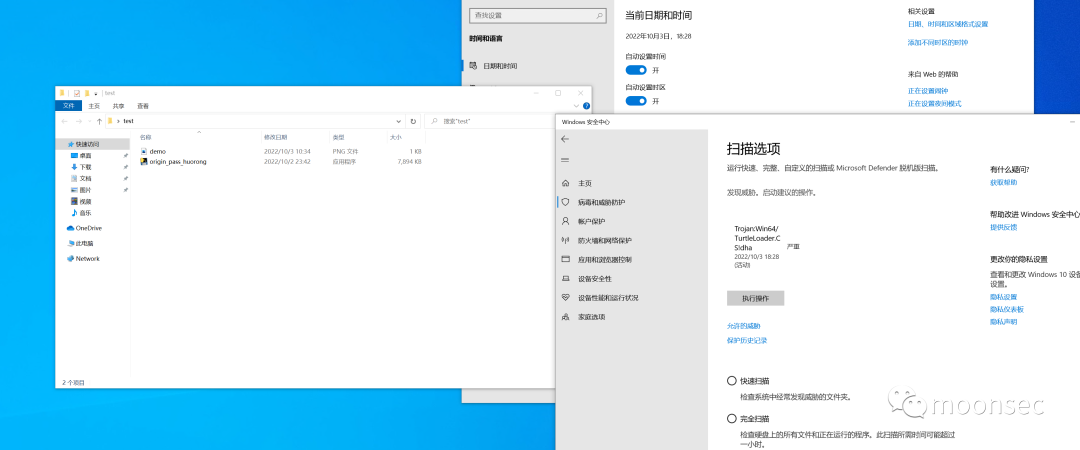
Task: Open the 此电脑 computer icon in sidebar
Action: (x=70, y=243)
